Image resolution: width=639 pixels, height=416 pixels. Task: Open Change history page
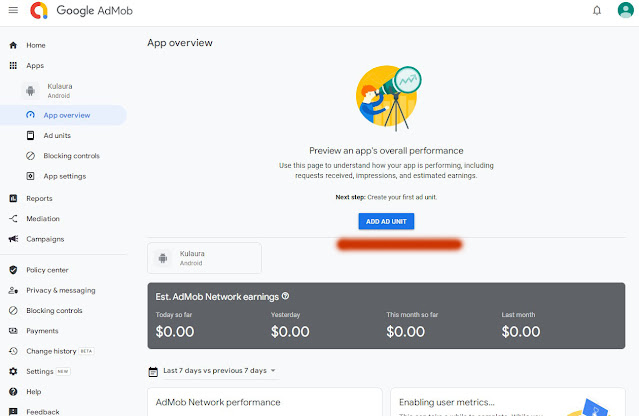tap(52, 351)
